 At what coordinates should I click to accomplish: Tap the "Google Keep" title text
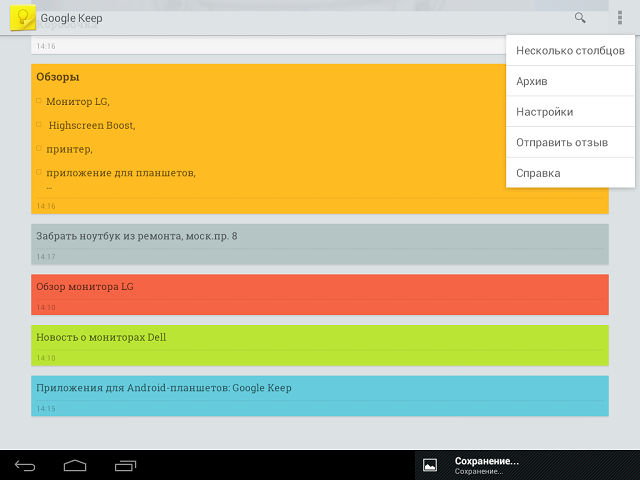[71, 18]
